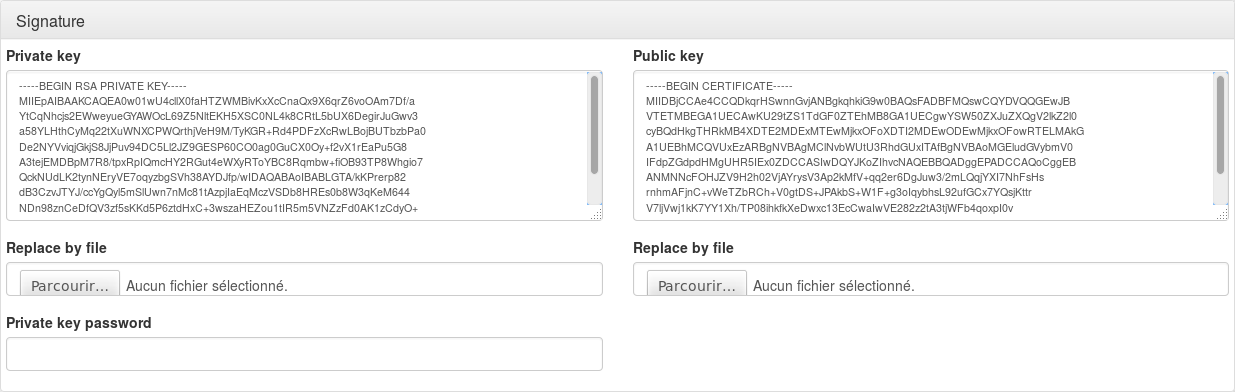
Task: Click inside the Public key certificate textarea
Action: pyautogui.click(x=931, y=145)
